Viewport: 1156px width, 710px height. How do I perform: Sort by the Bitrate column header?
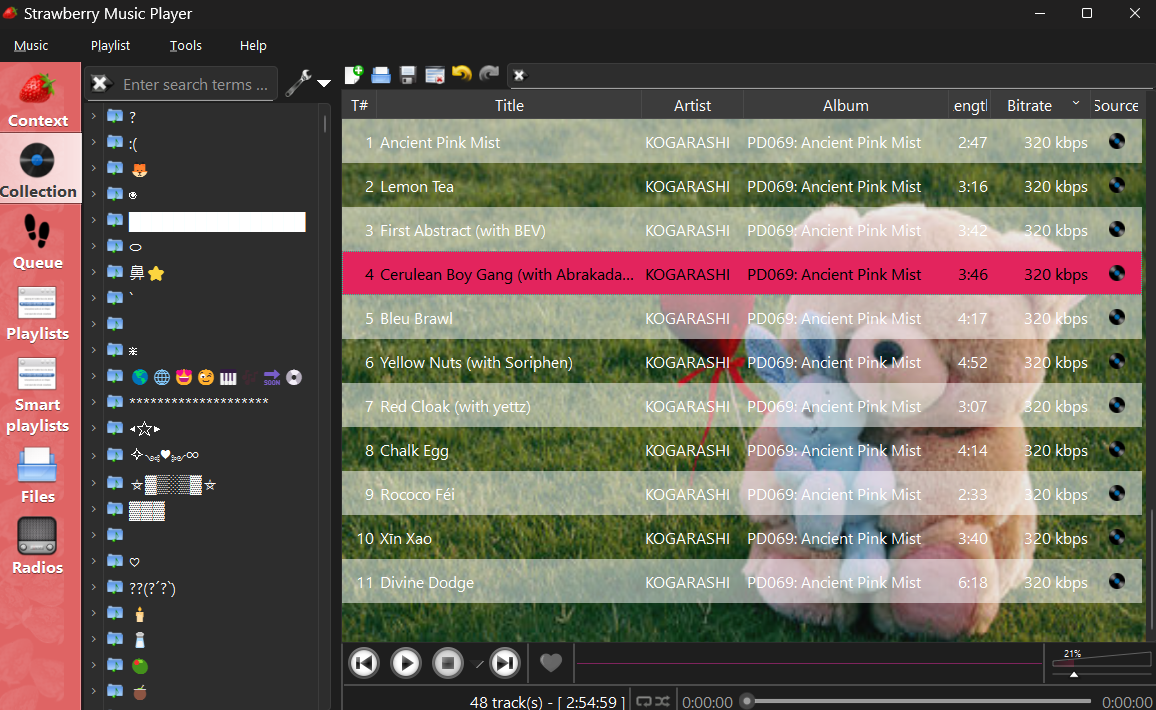click(1040, 105)
